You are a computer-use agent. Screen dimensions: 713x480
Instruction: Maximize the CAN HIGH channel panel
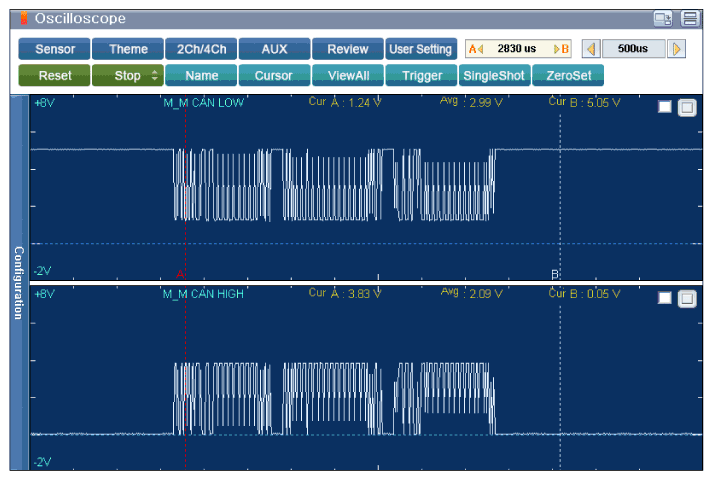coord(687,298)
